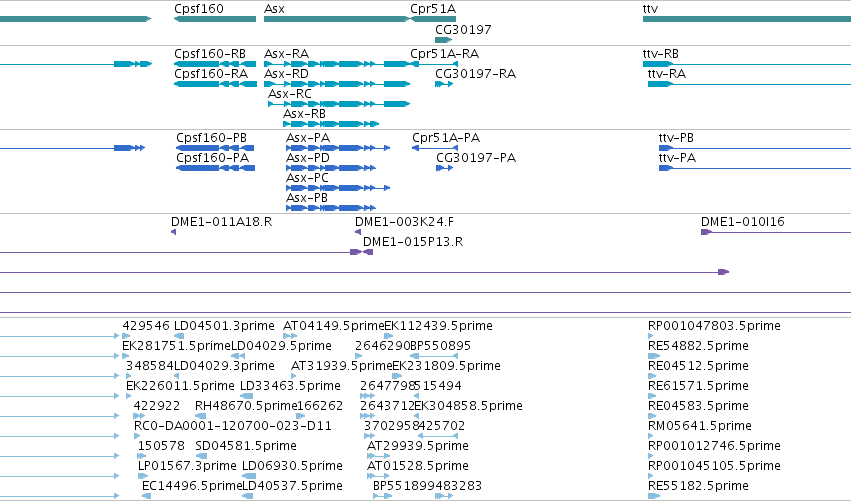Select the RP001012746.5prime EST label

point(714,447)
